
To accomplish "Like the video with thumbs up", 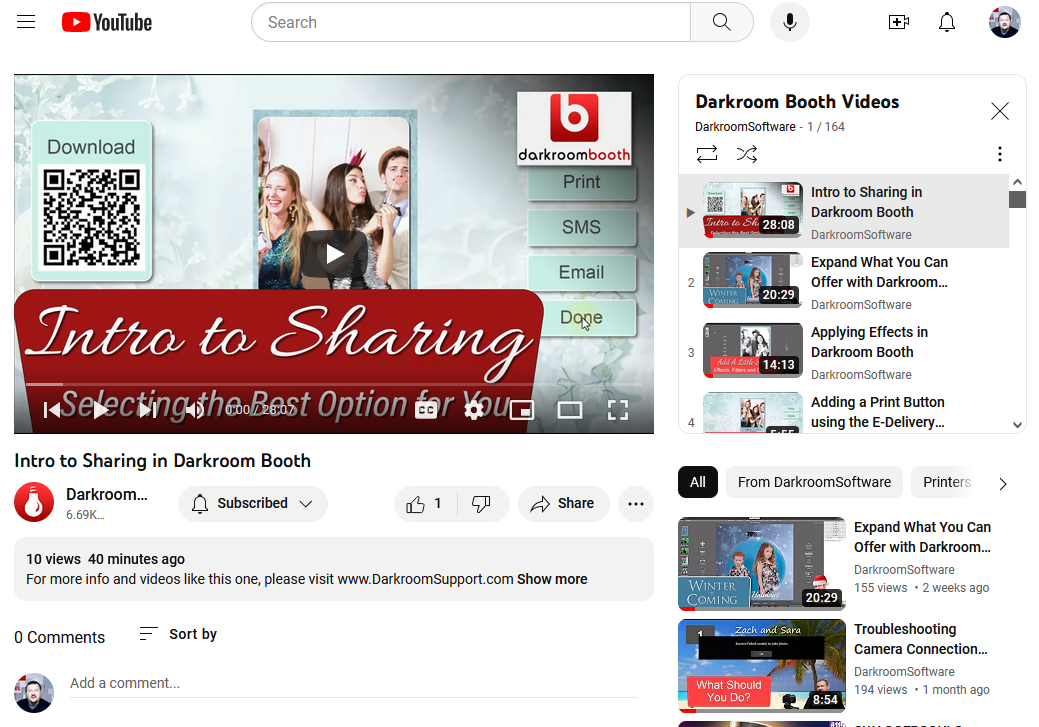I will (x=425, y=504).
